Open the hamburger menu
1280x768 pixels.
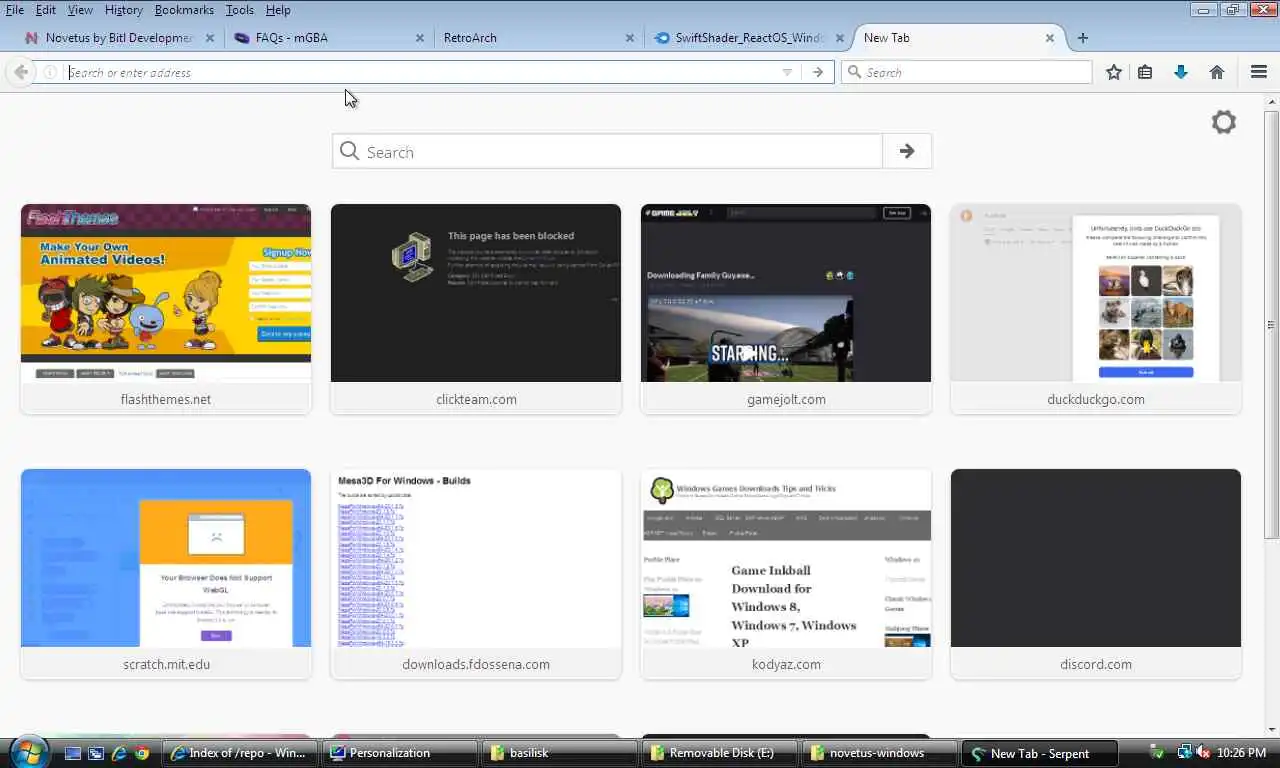(1259, 72)
